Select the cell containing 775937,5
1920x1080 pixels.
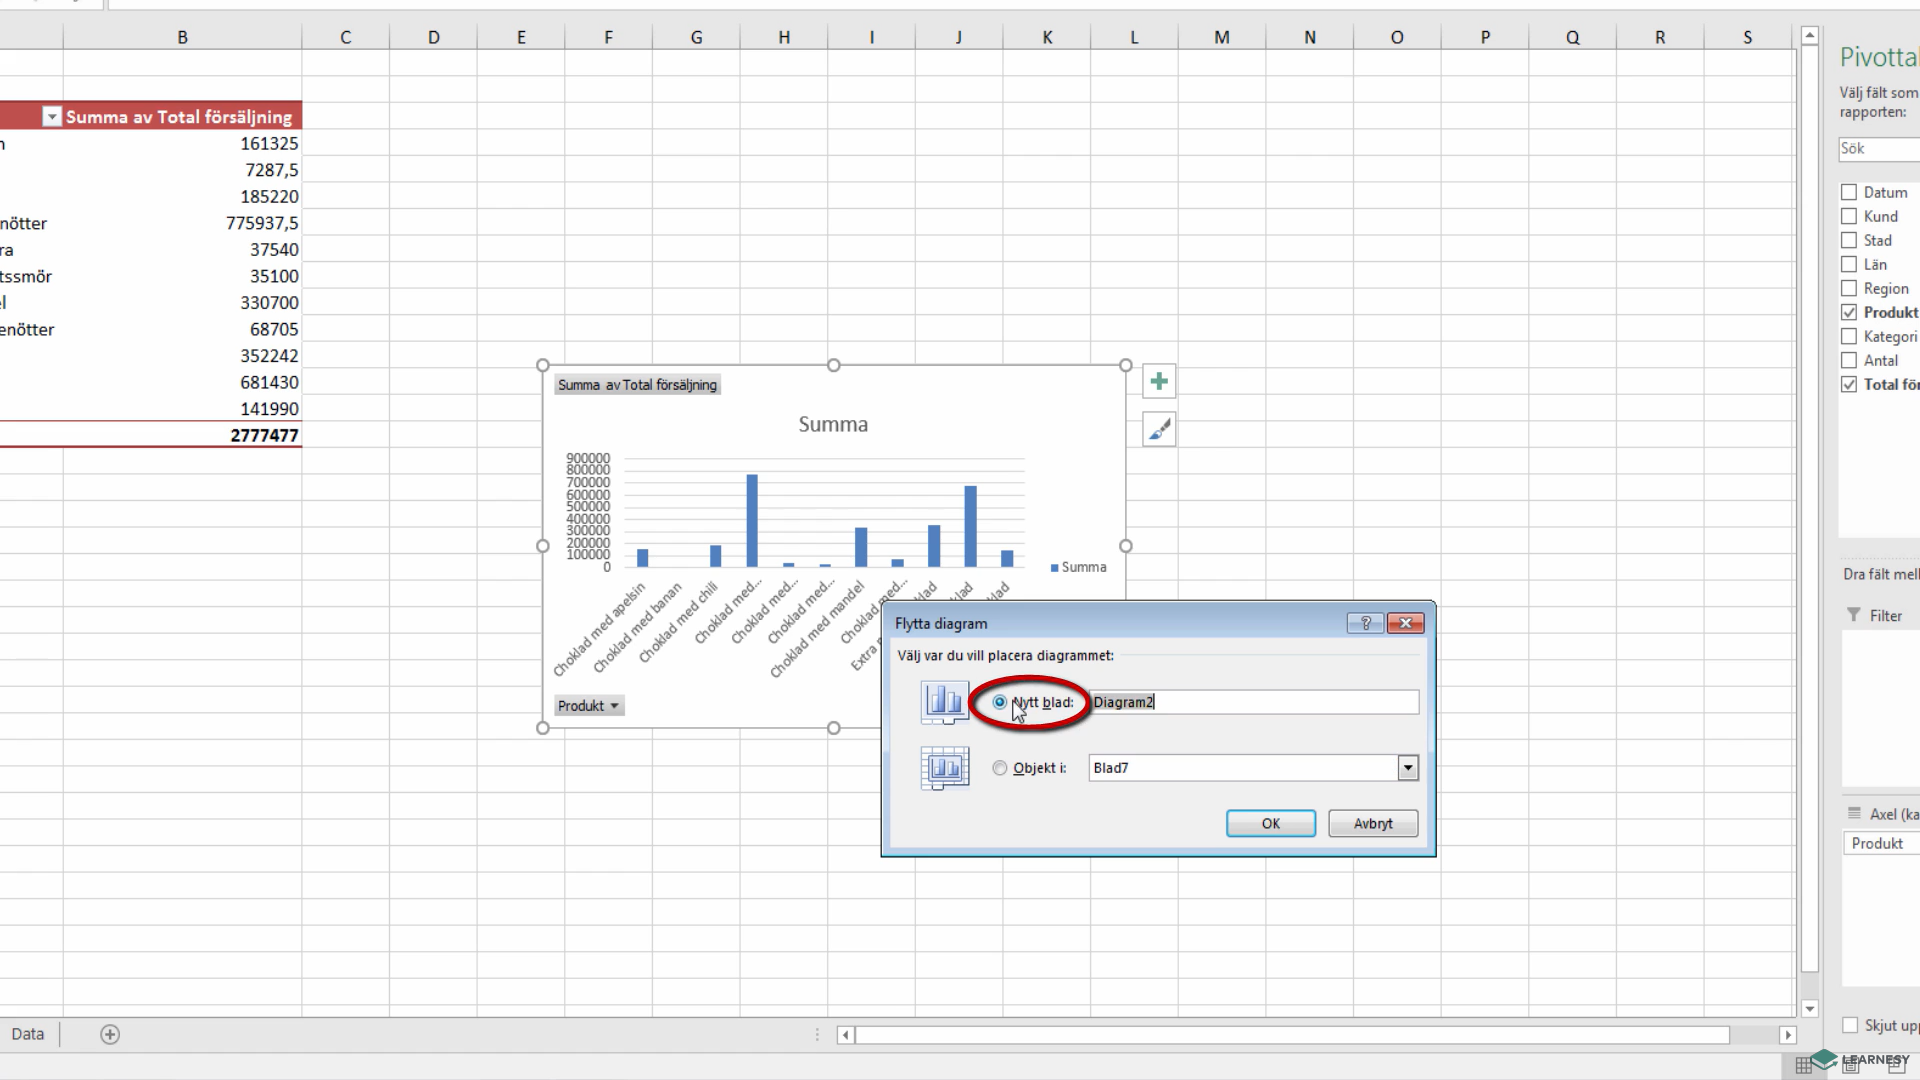pos(182,223)
